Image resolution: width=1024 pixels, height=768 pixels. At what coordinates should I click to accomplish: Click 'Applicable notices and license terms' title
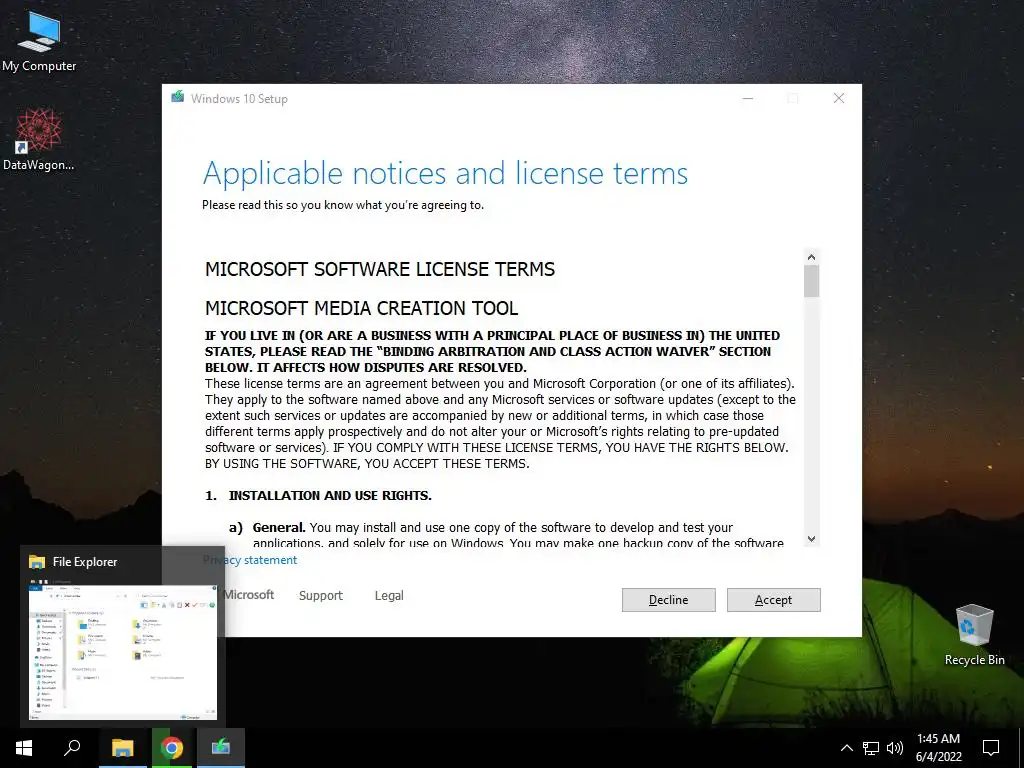pos(445,174)
